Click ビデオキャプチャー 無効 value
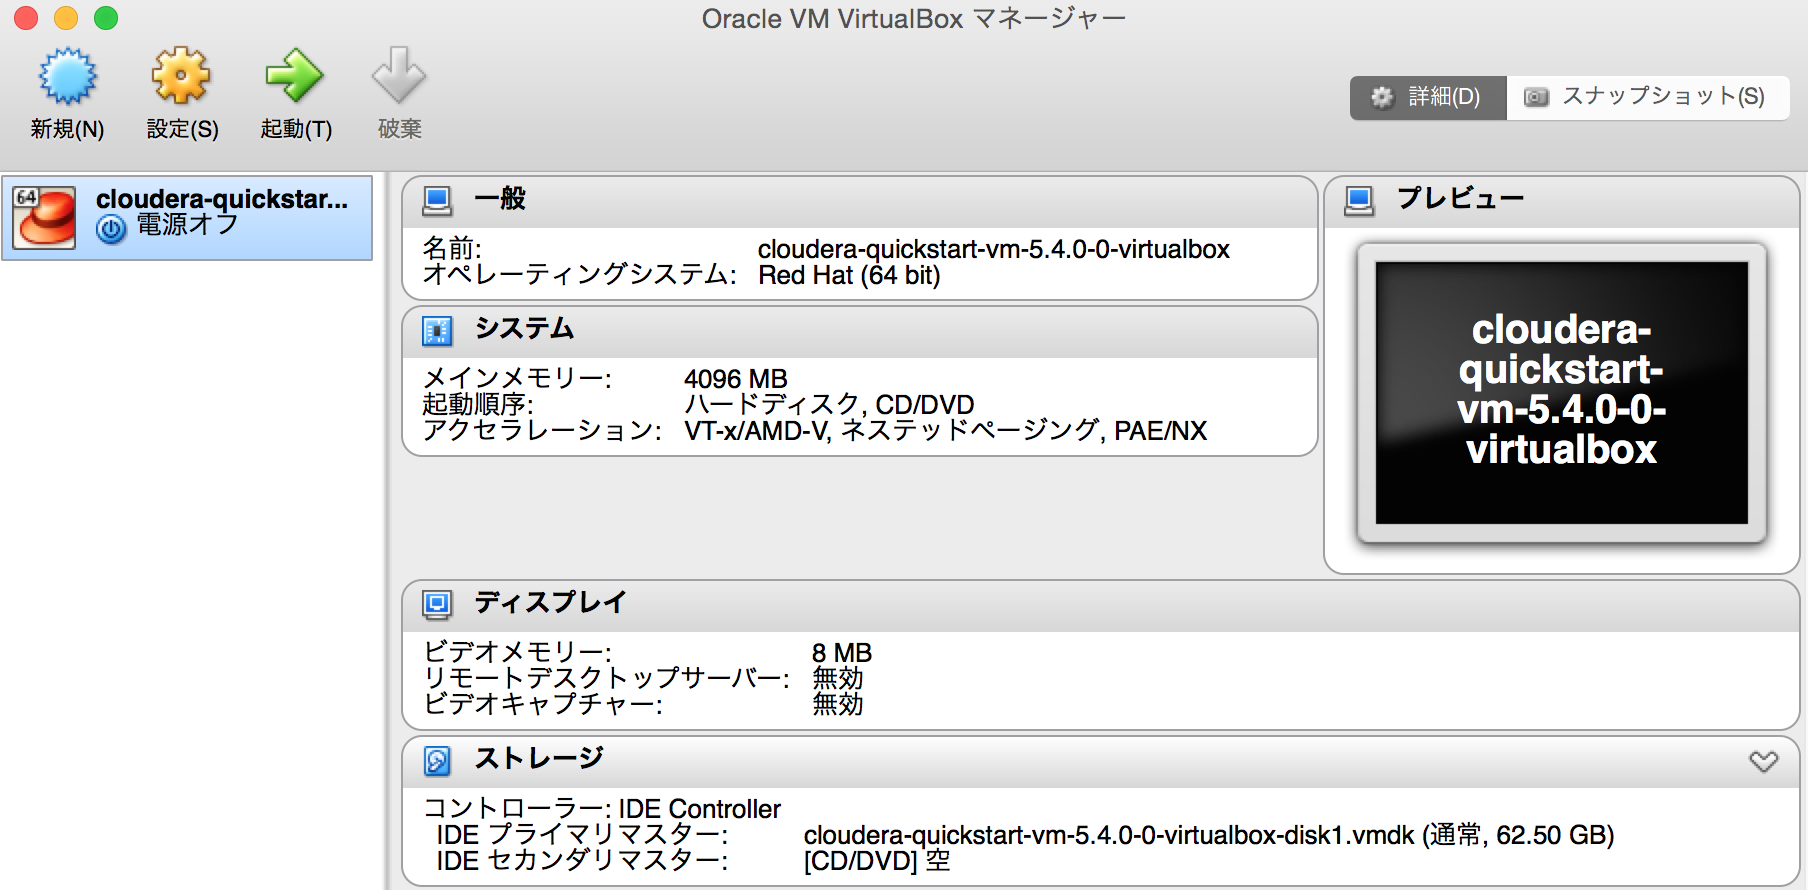 [838, 705]
